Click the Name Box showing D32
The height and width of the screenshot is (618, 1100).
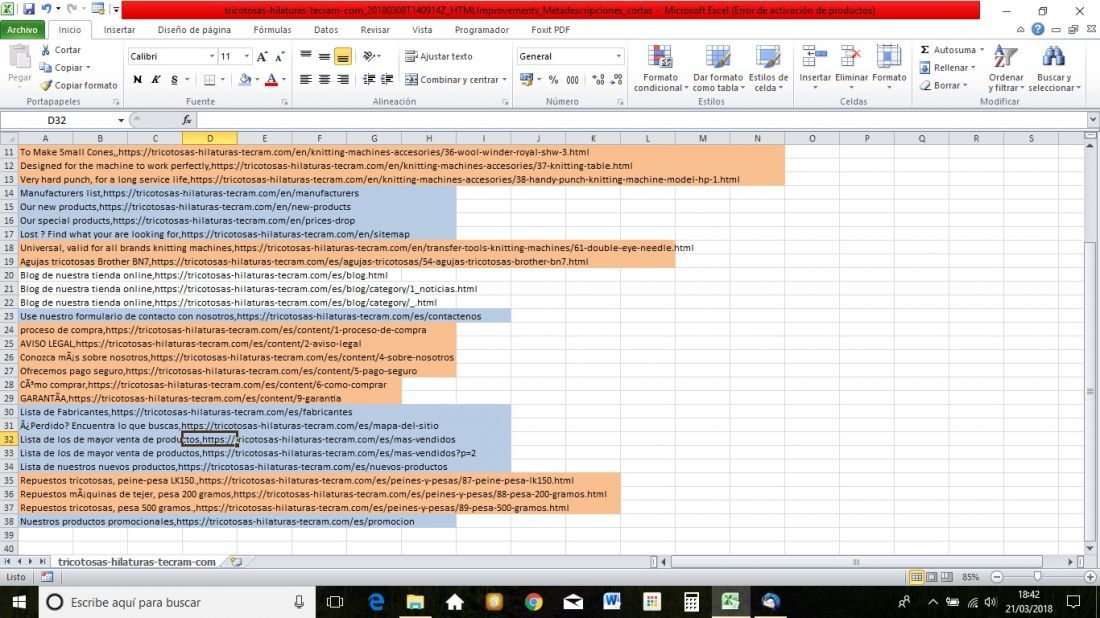[x=58, y=120]
